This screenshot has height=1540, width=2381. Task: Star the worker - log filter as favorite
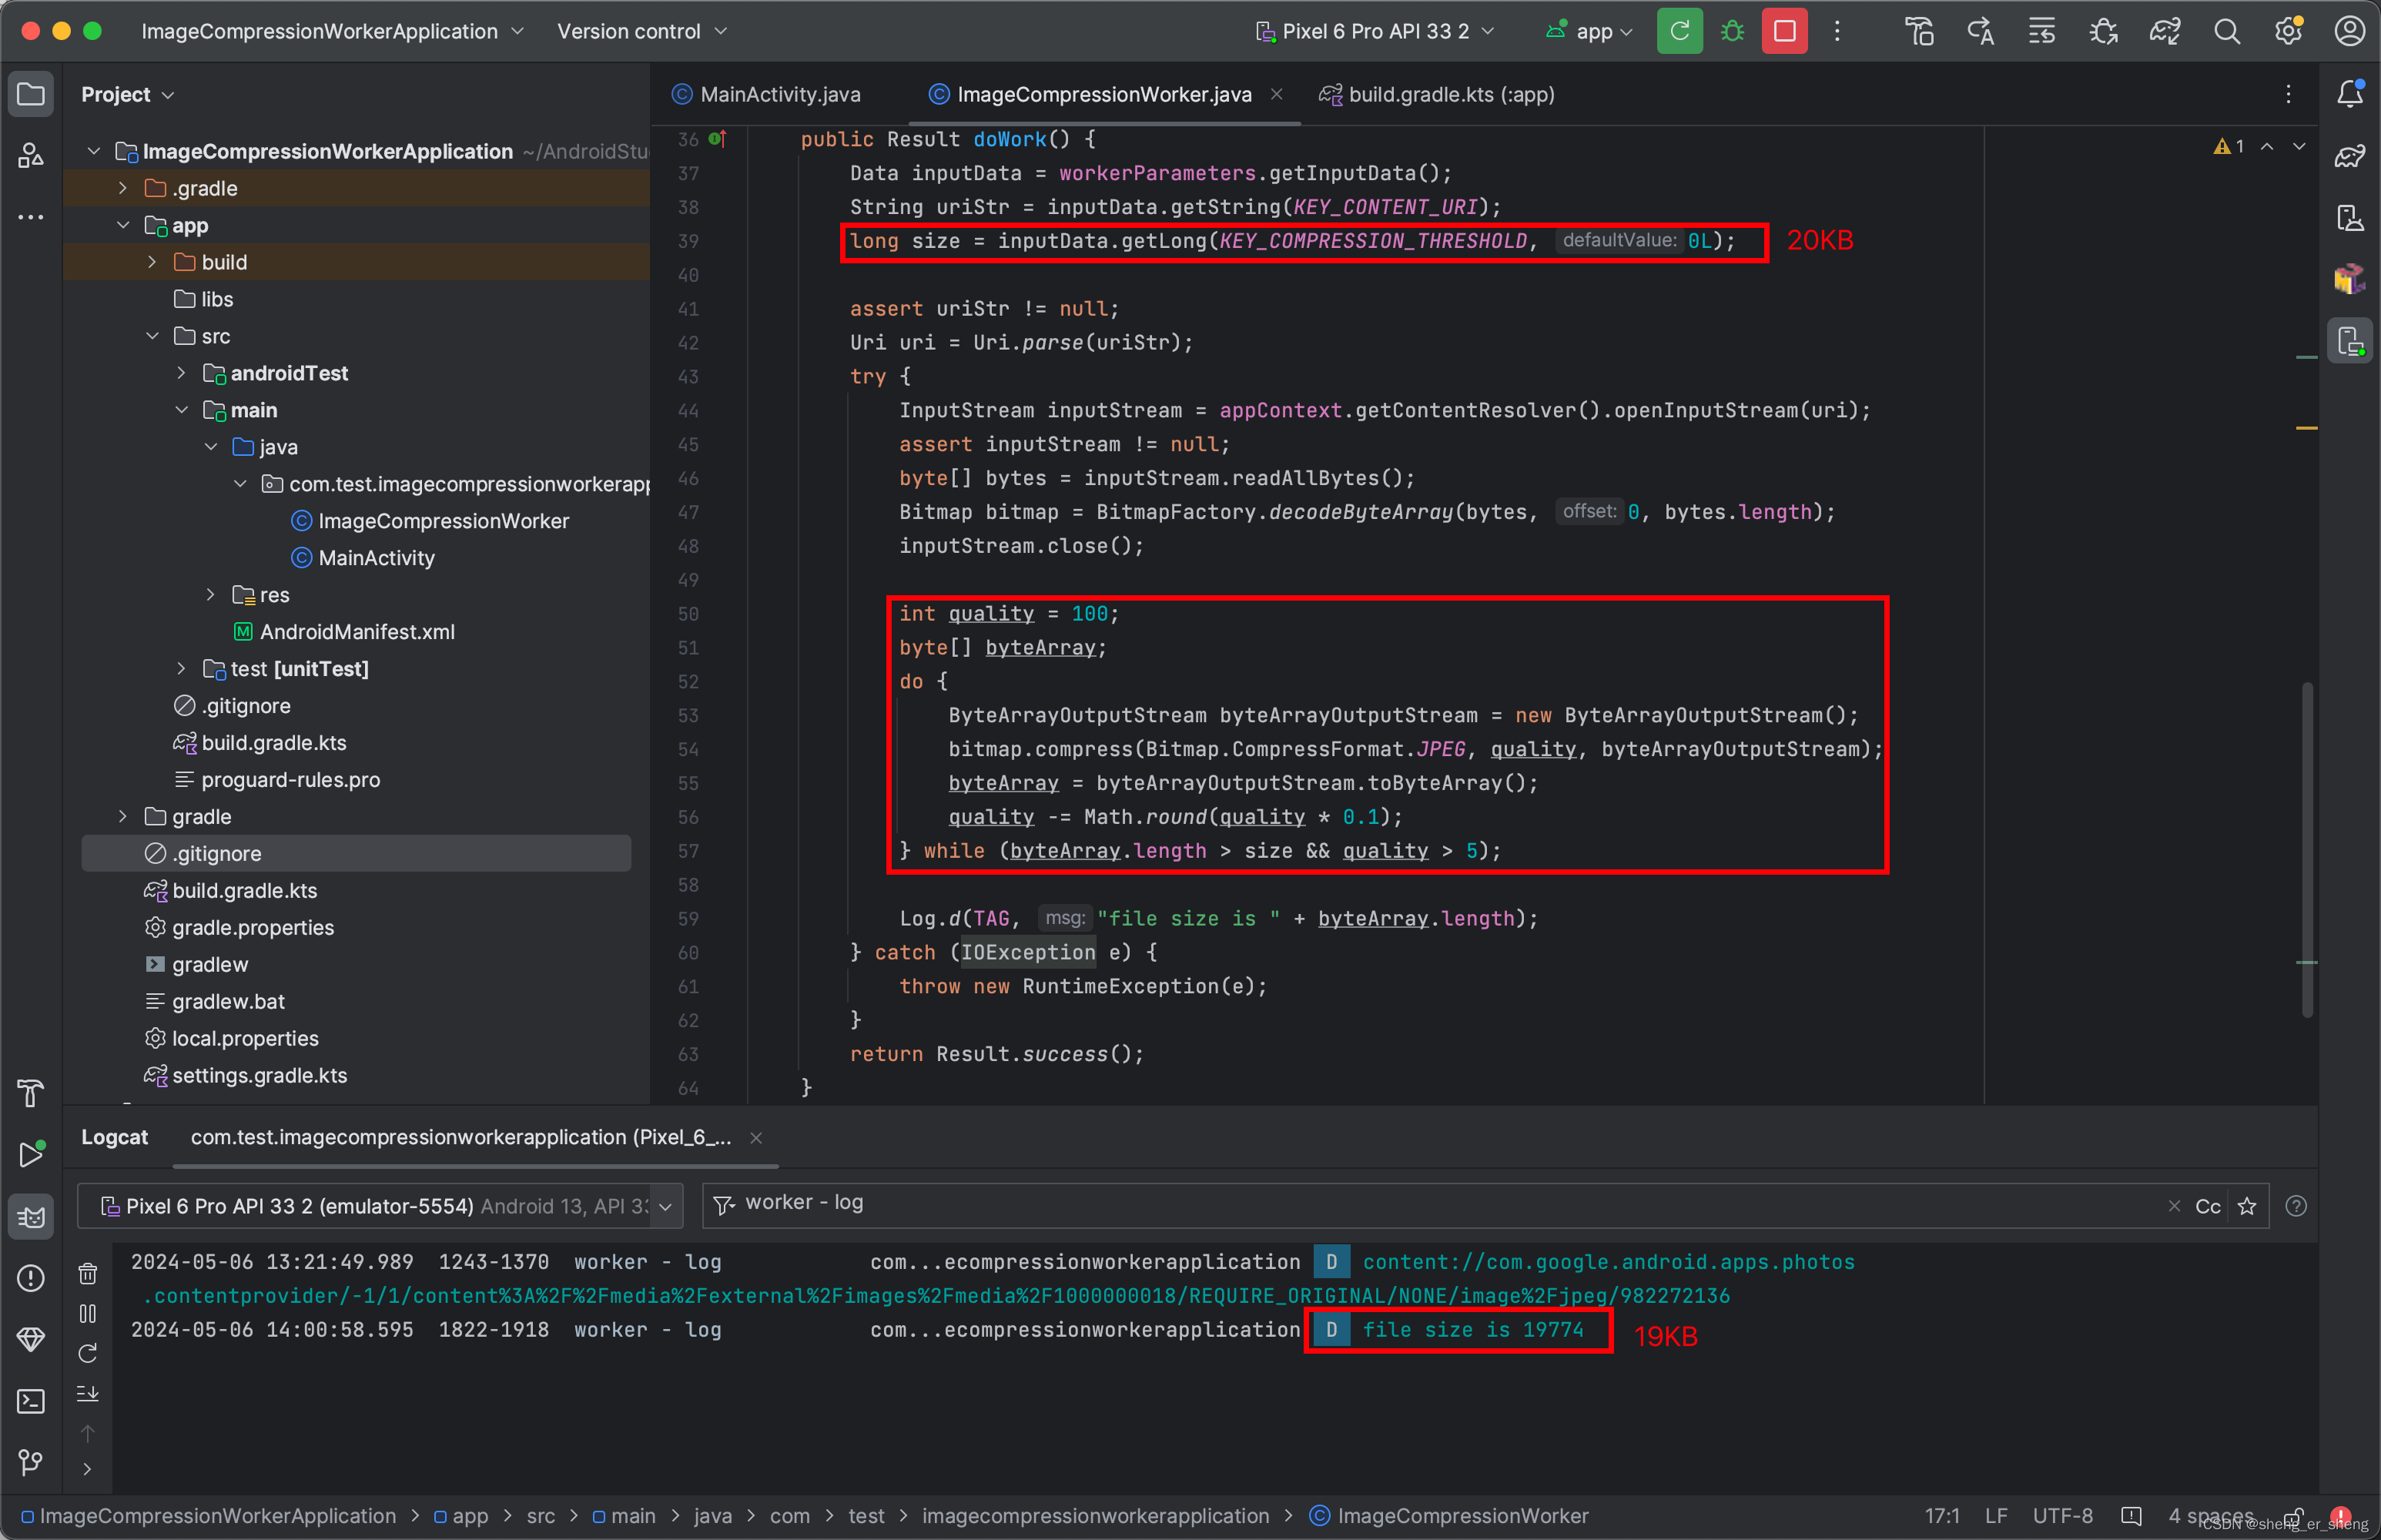(2247, 1206)
